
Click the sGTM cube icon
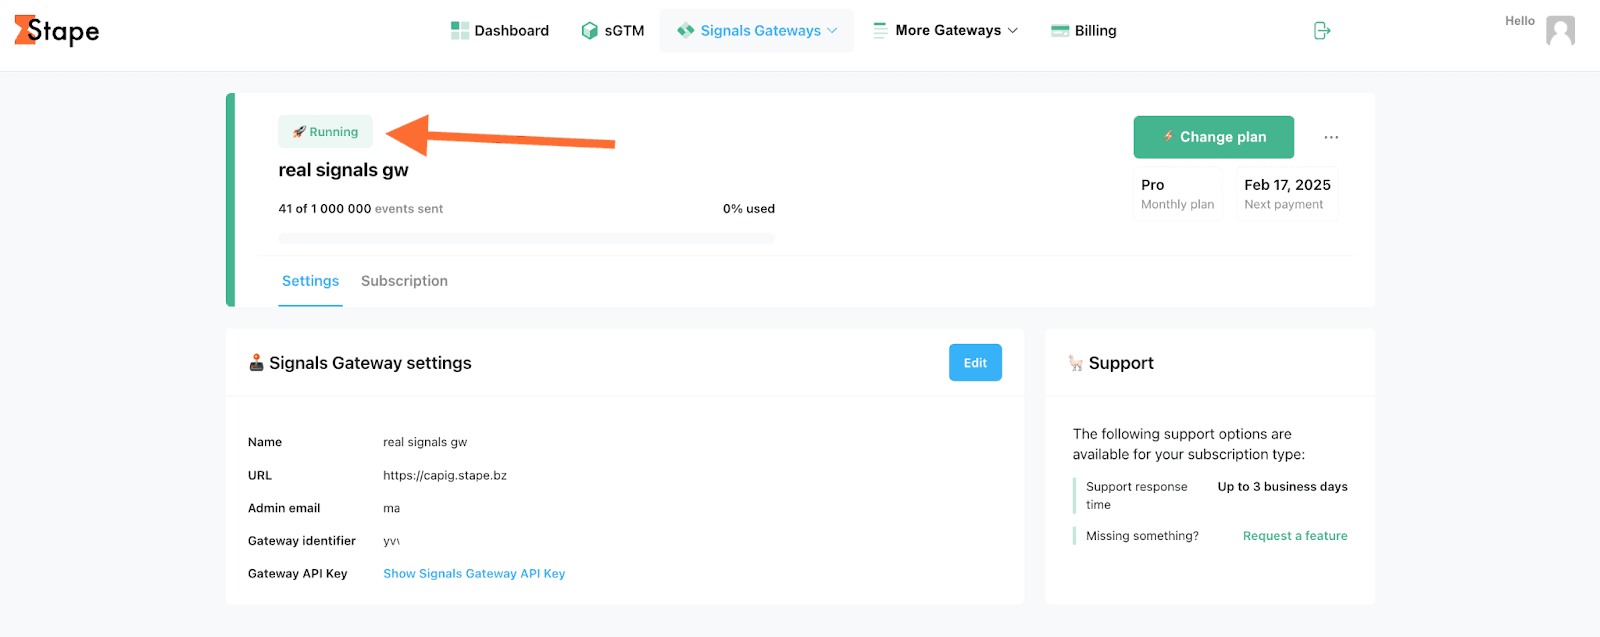(590, 31)
